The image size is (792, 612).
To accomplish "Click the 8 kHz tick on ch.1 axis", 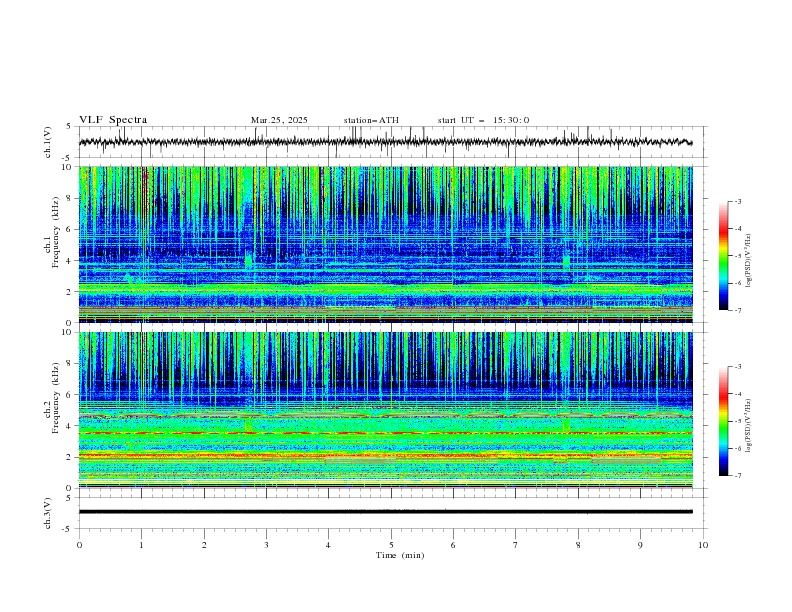I will pyautogui.click(x=70, y=198).
